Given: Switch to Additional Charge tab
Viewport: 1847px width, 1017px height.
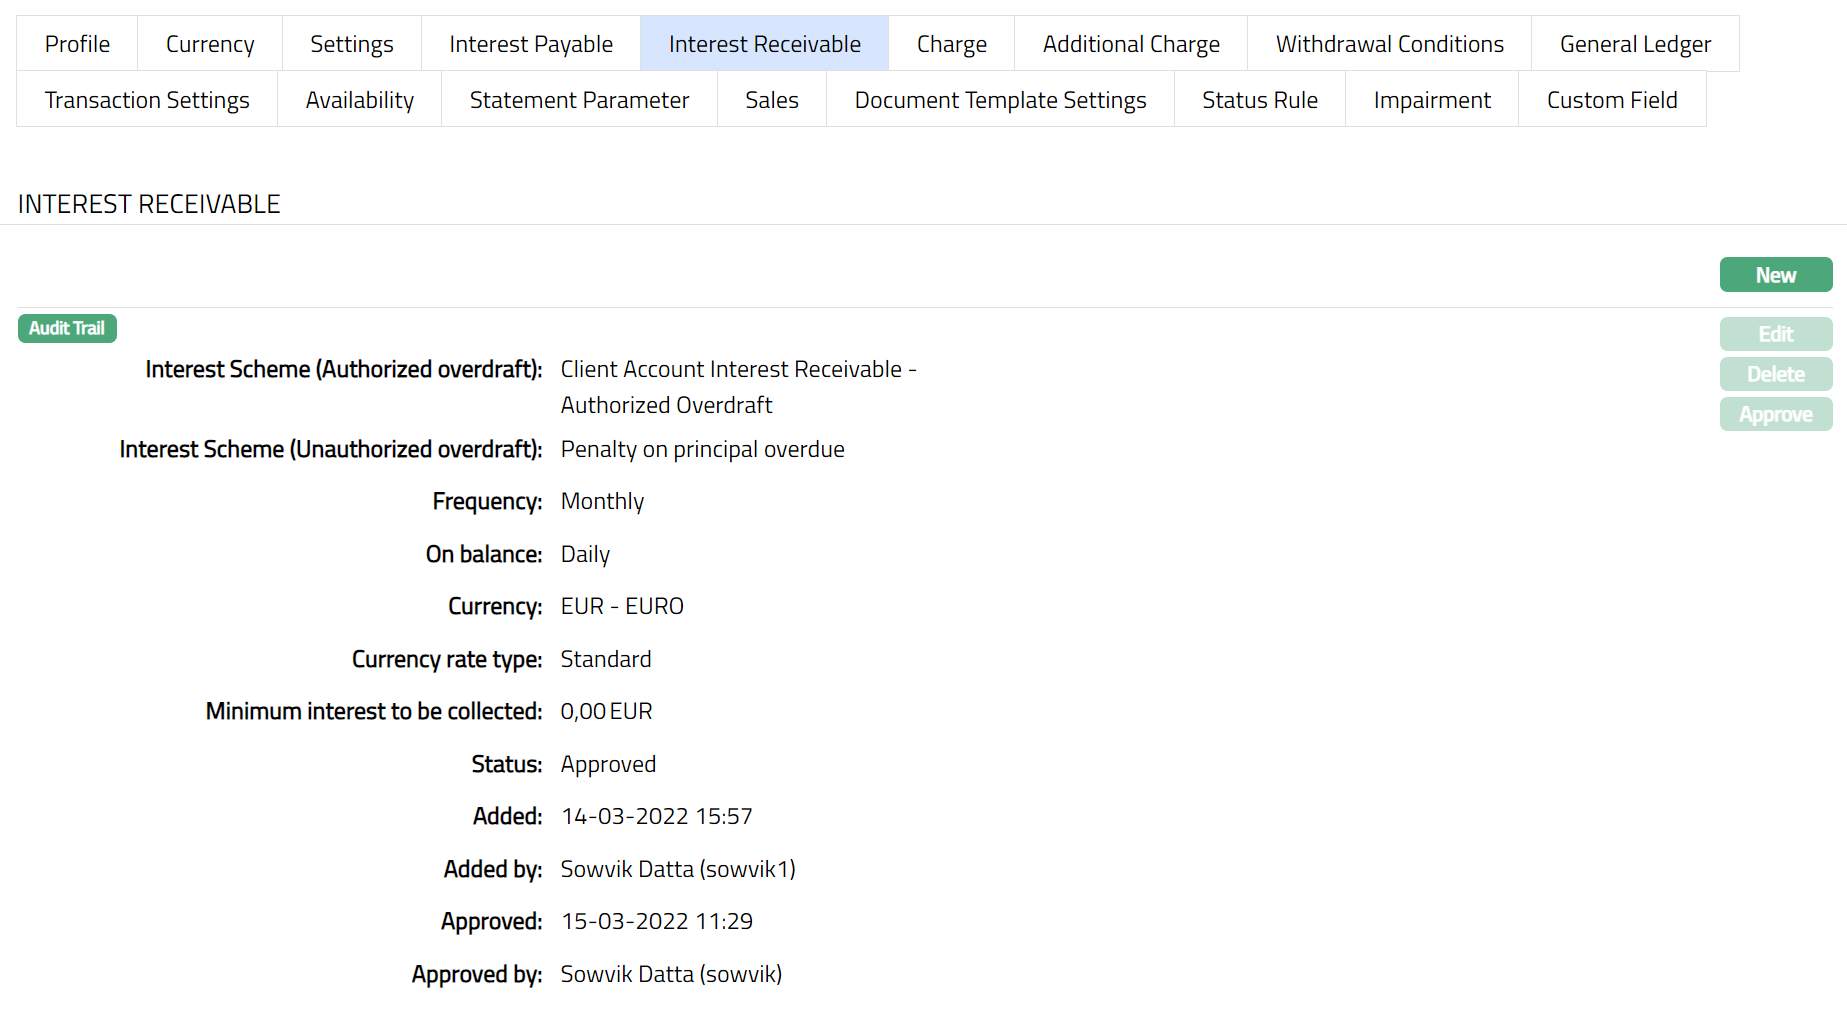Looking at the screenshot, I should coord(1131,44).
